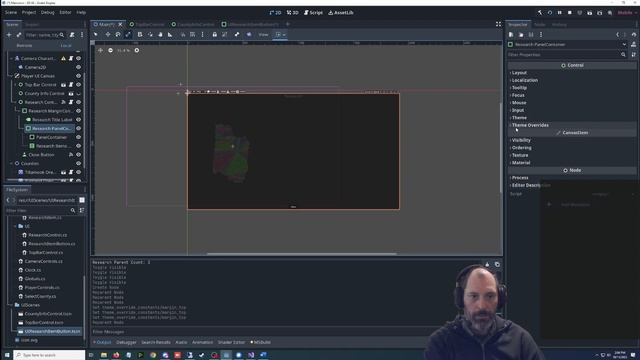Toggle split mode in FileSystem dock
The image size is (640, 360).
tap(82, 200)
